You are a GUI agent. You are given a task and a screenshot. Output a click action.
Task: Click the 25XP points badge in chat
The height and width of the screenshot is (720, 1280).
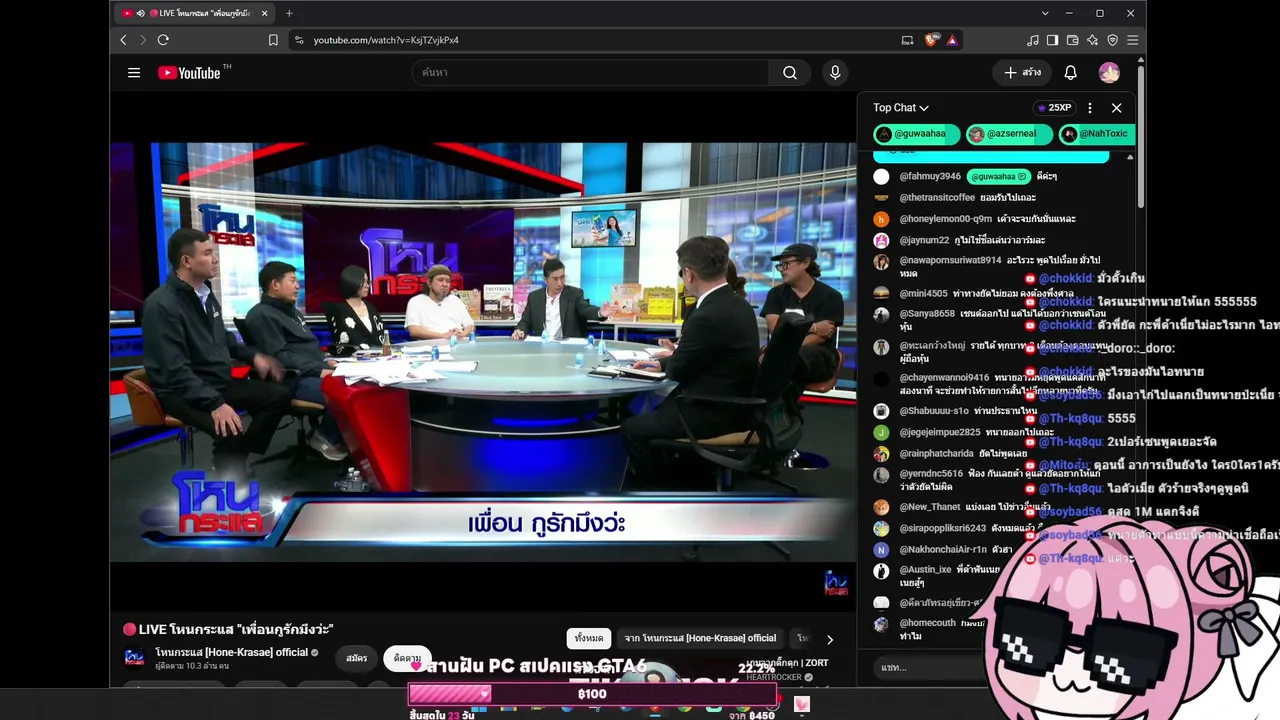(1054, 108)
